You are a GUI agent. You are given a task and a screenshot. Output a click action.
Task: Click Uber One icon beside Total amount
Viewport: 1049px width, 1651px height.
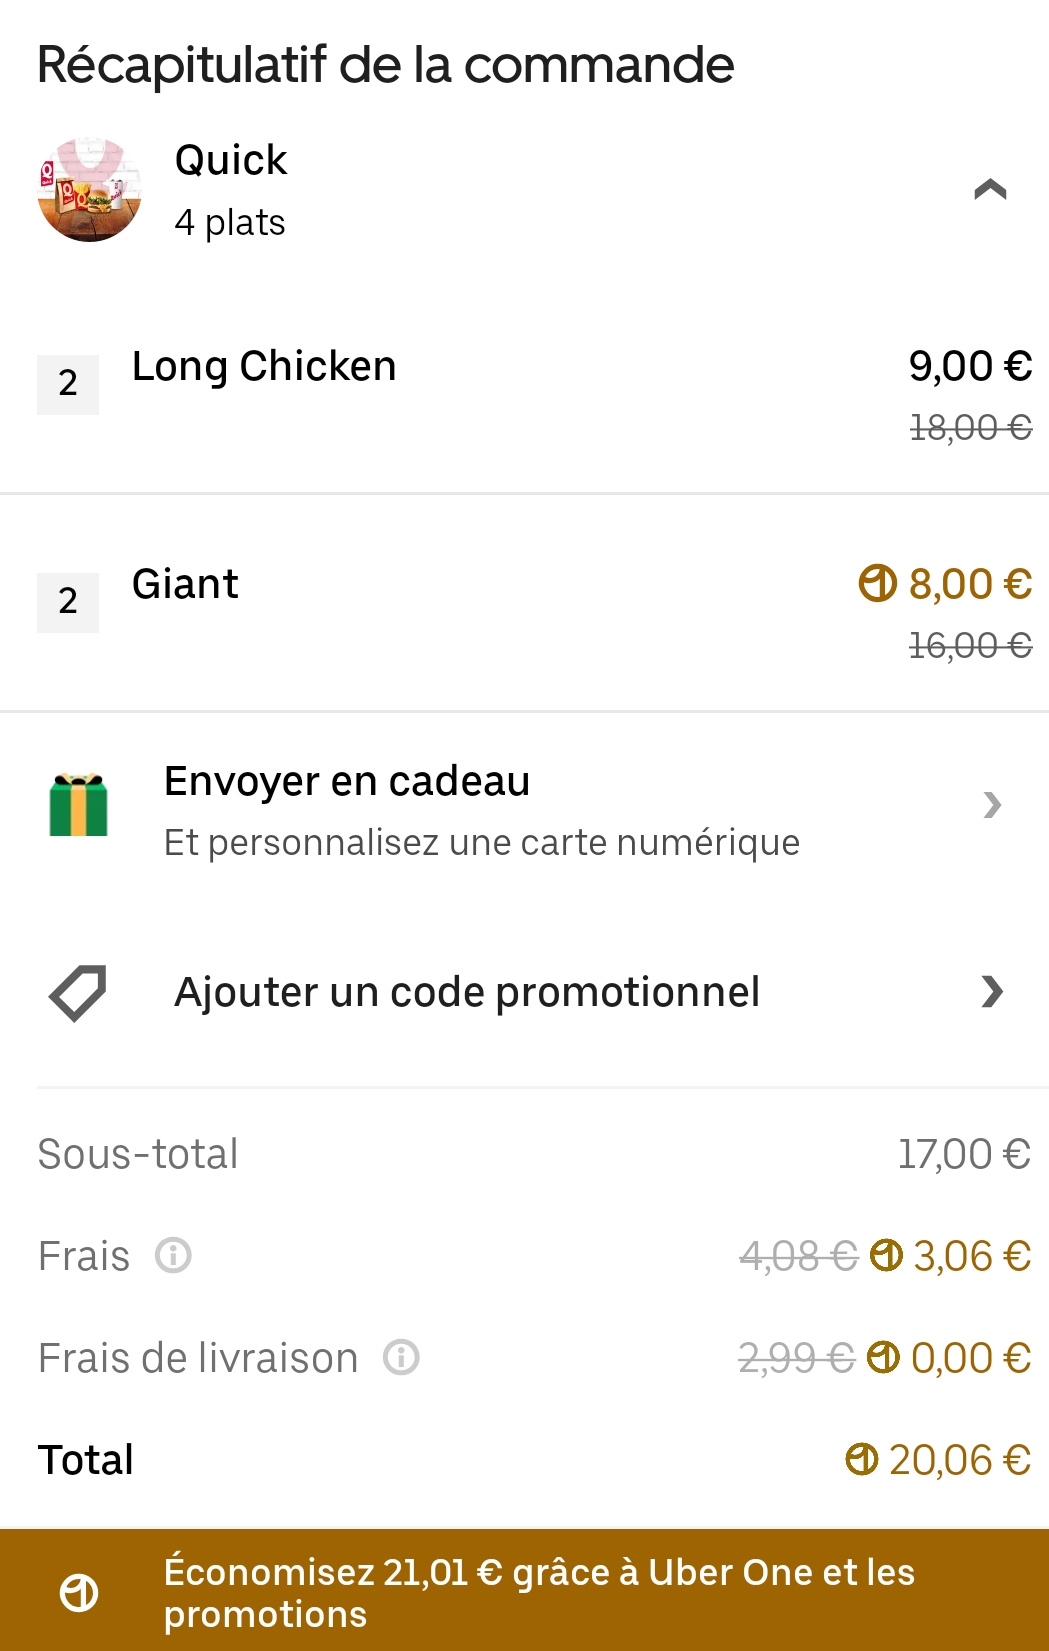[x=861, y=1459]
